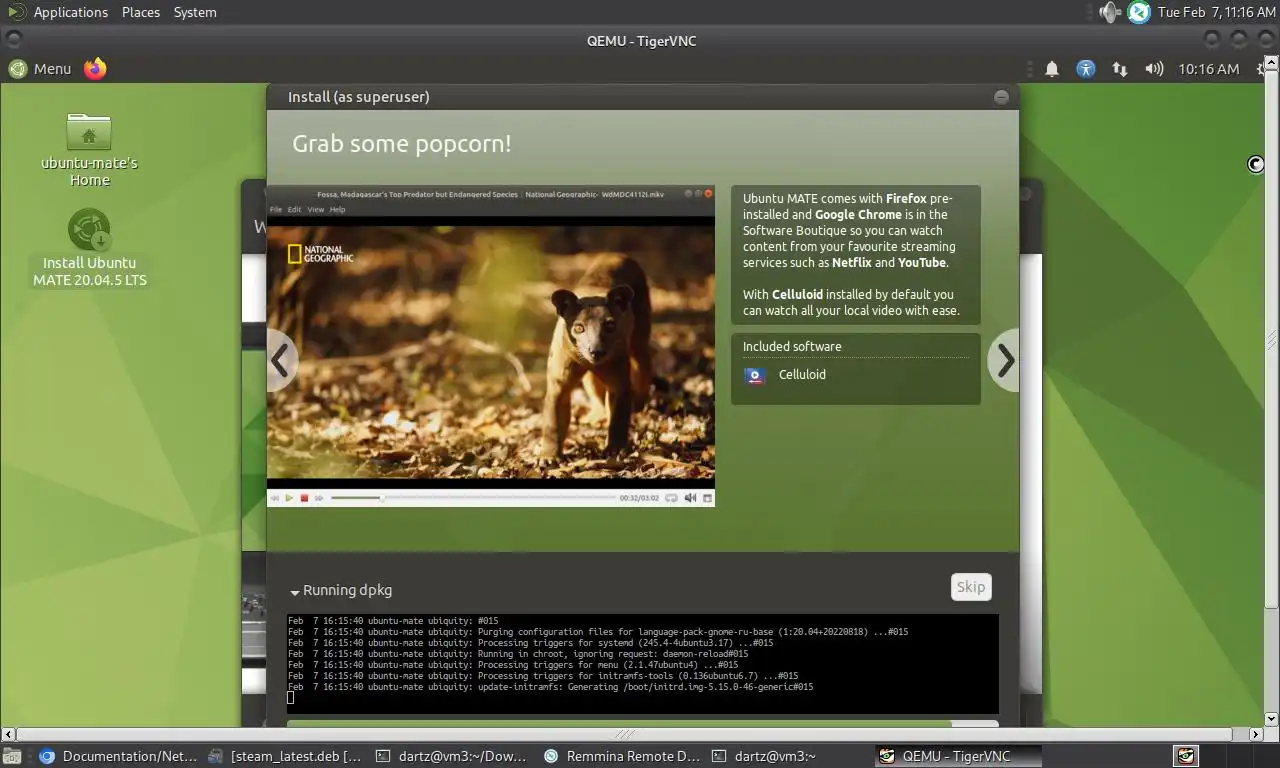Click the show desktop icon in taskbar

point(11,756)
